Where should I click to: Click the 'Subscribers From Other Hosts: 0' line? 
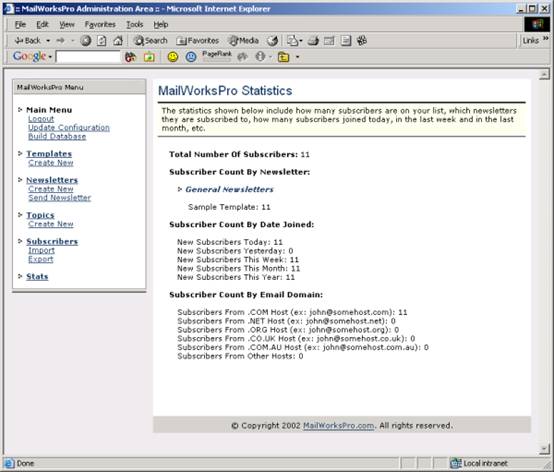(x=240, y=356)
